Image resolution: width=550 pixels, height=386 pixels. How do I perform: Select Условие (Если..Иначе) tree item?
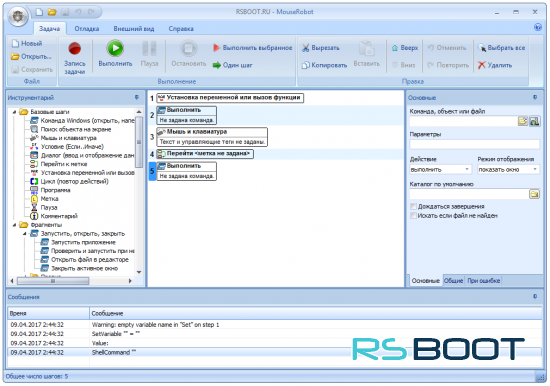coord(67,147)
